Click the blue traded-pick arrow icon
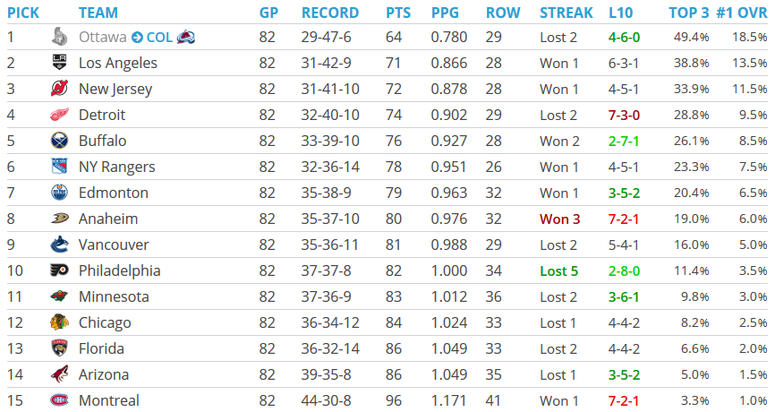This screenshot has width=775, height=412. (137, 38)
